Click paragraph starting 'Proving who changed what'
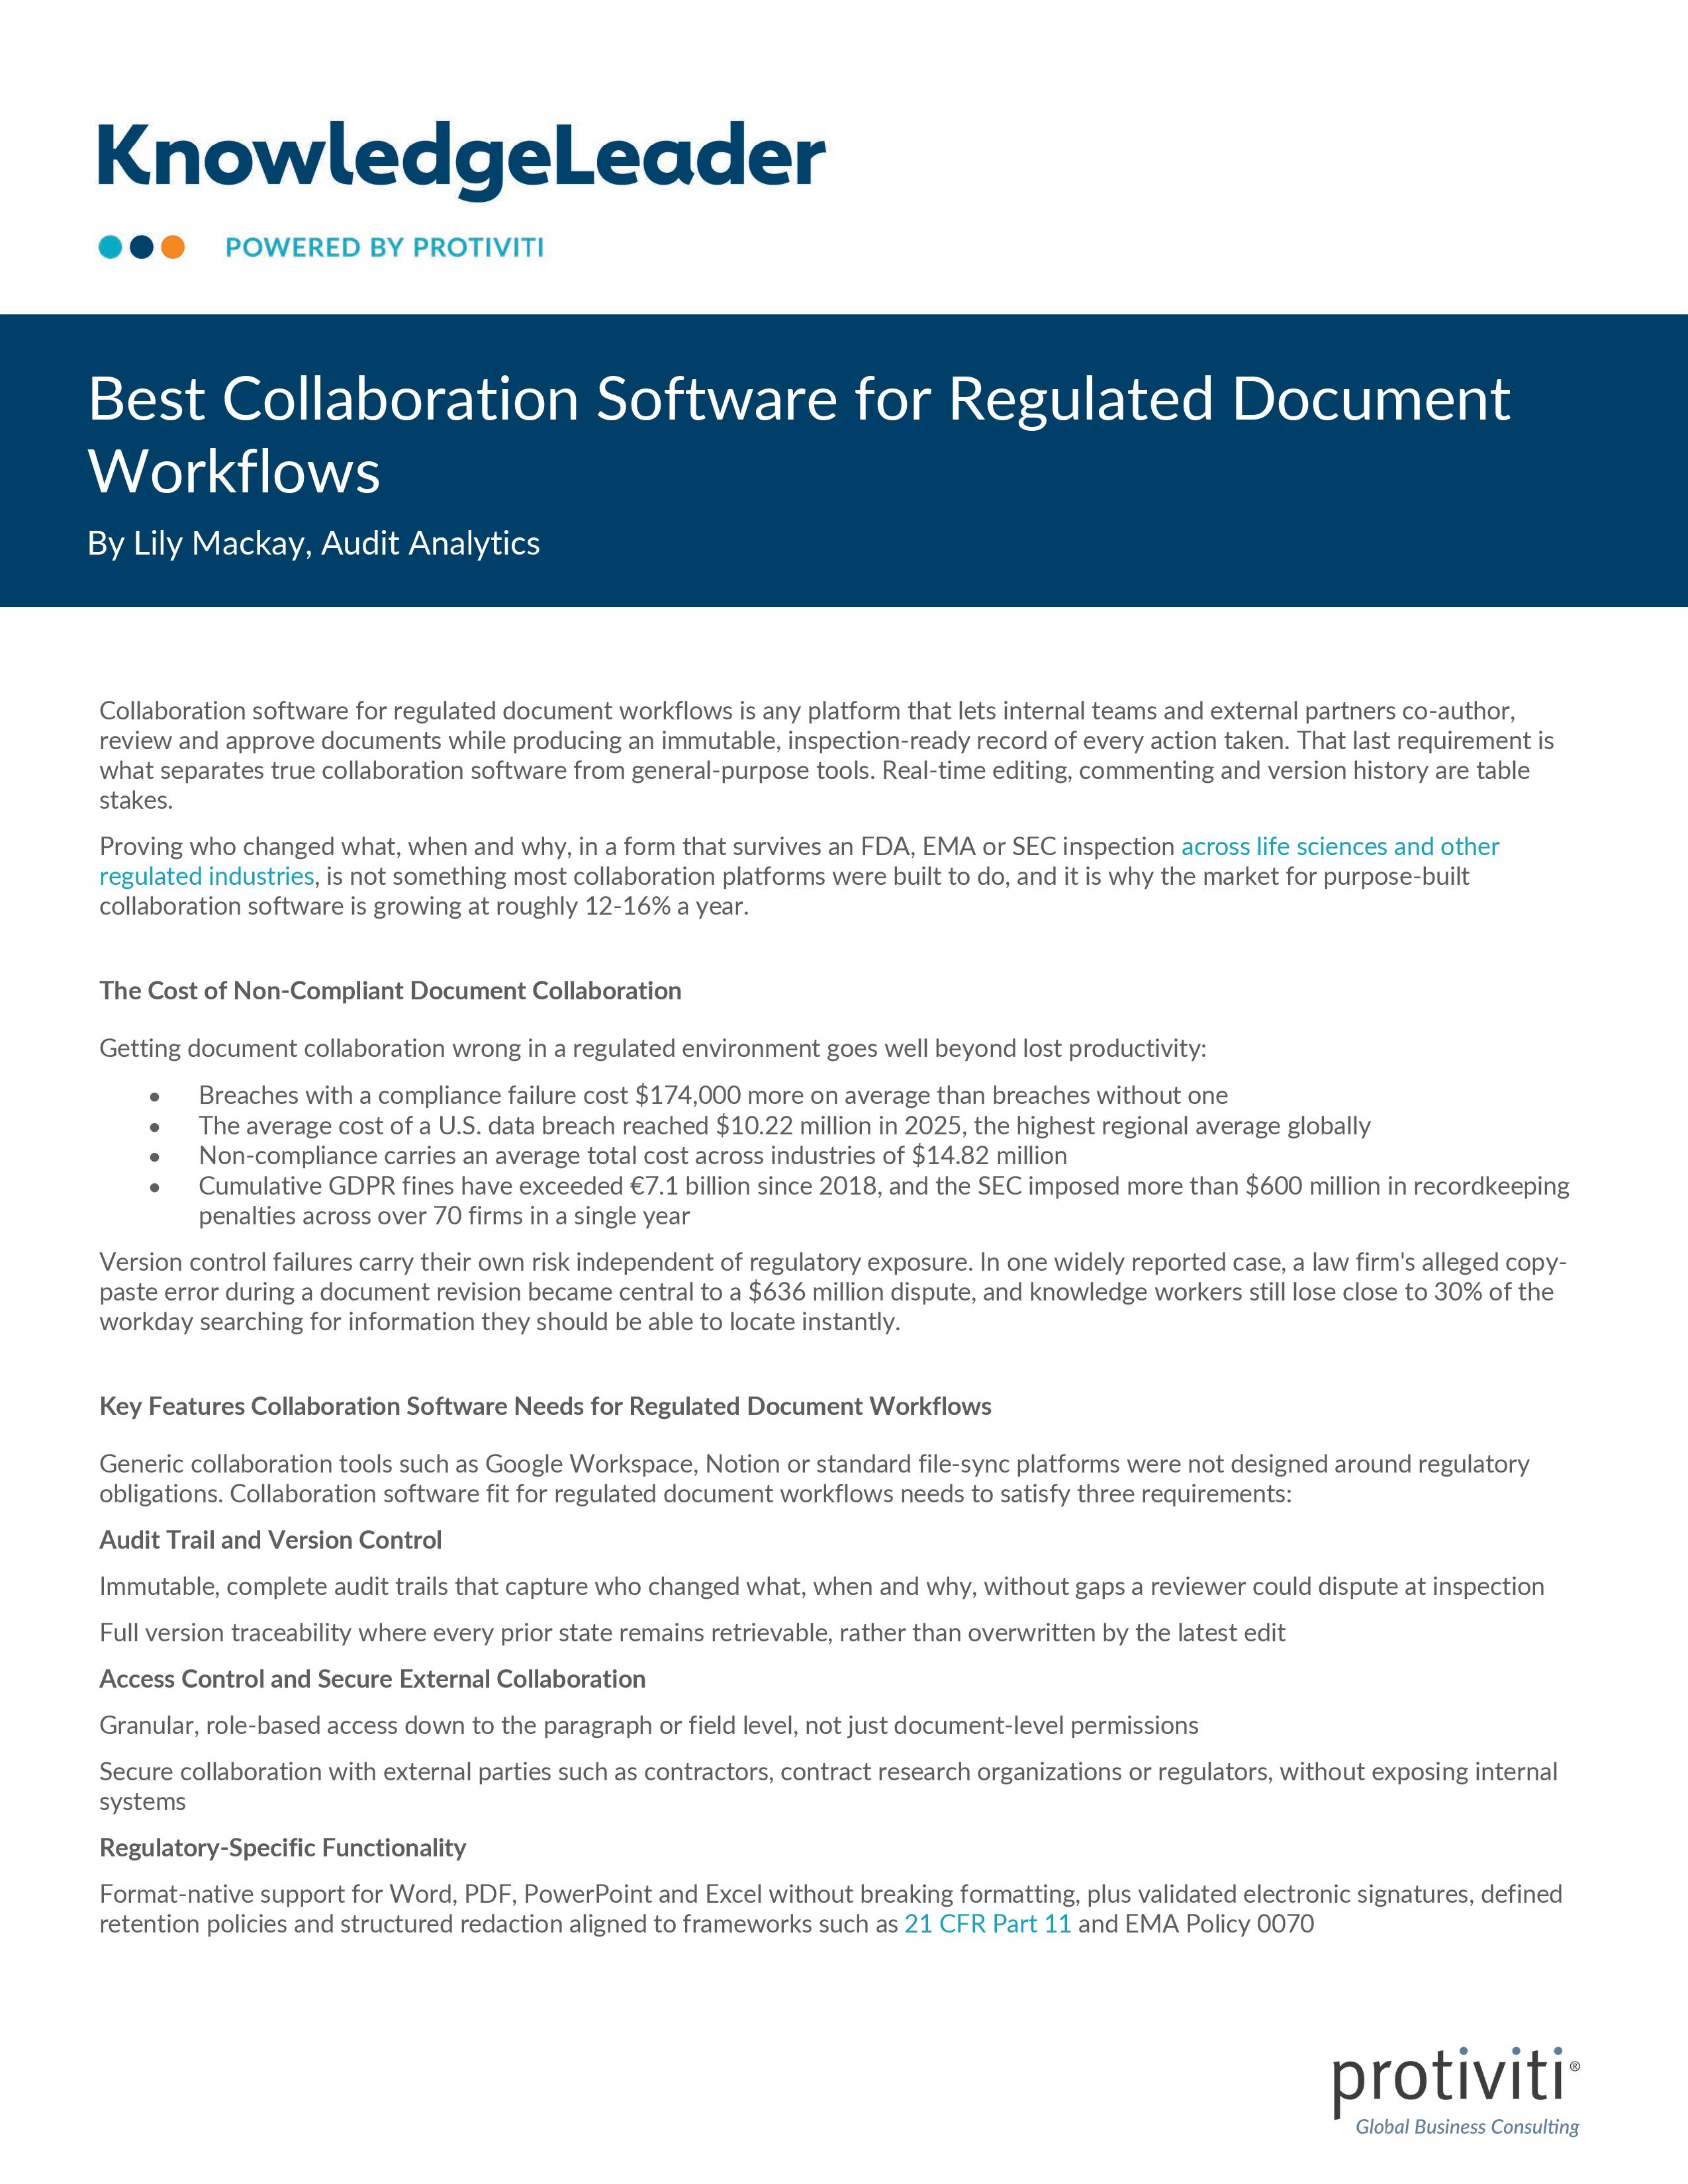The width and height of the screenshot is (1688, 2184). [799, 876]
